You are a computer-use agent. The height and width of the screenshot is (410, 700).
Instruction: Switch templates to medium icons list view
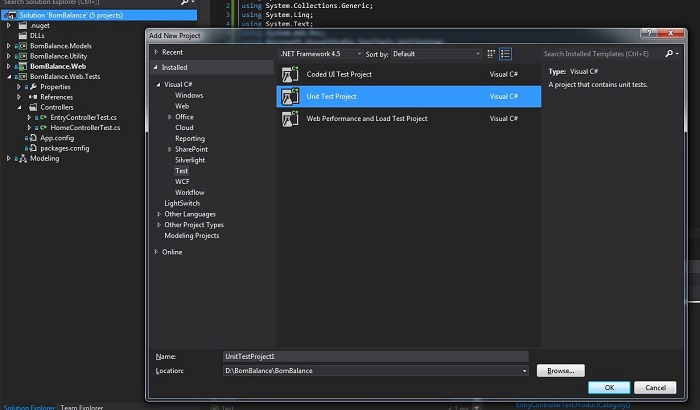click(x=505, y=53)
